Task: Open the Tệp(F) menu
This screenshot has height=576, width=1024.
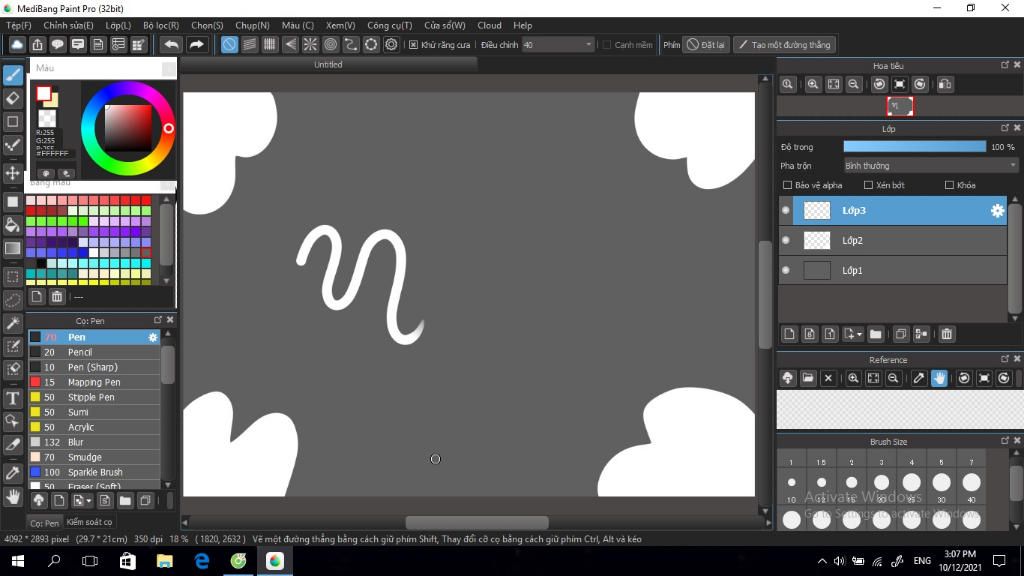Action: click(x=18, y=25)
